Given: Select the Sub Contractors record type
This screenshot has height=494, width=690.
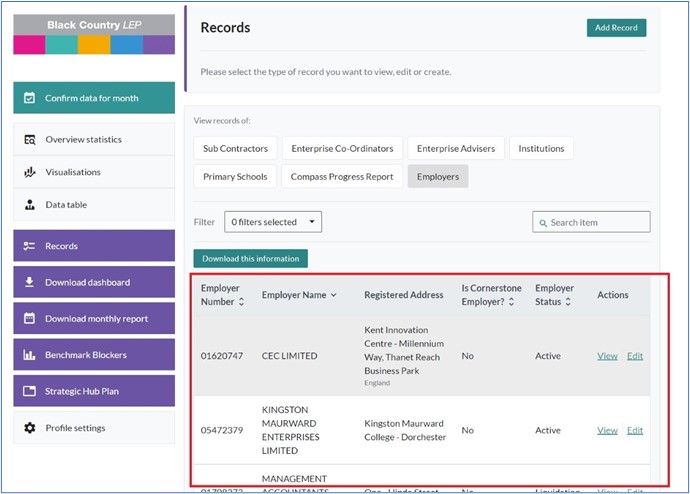Looking at the screenshot, I should pyautogui.click(x=235, y=149).
